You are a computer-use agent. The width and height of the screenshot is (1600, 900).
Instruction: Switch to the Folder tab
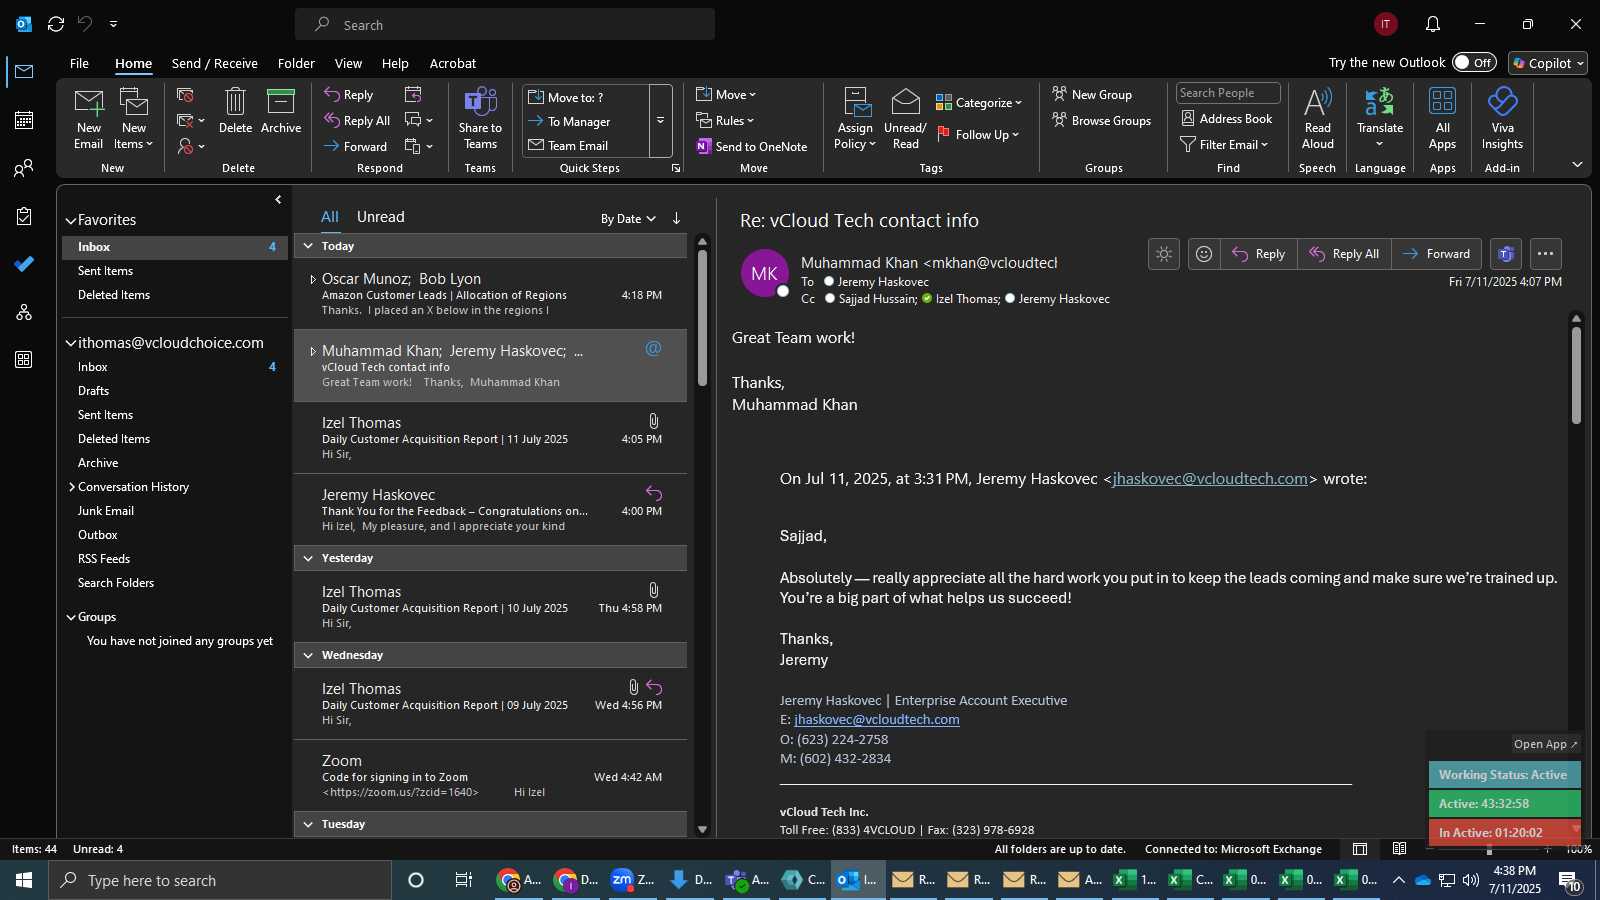click(296, 63)
